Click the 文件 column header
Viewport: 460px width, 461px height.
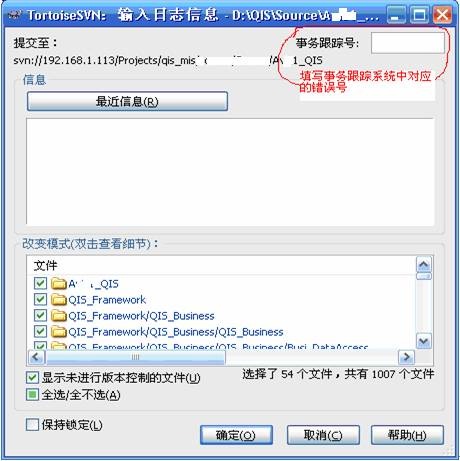click(x=45, y=266)
